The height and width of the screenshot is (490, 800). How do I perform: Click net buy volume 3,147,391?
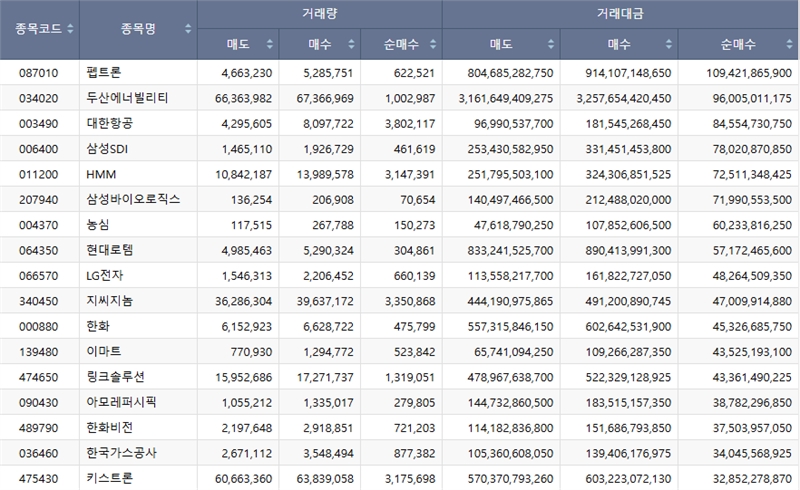410,174
